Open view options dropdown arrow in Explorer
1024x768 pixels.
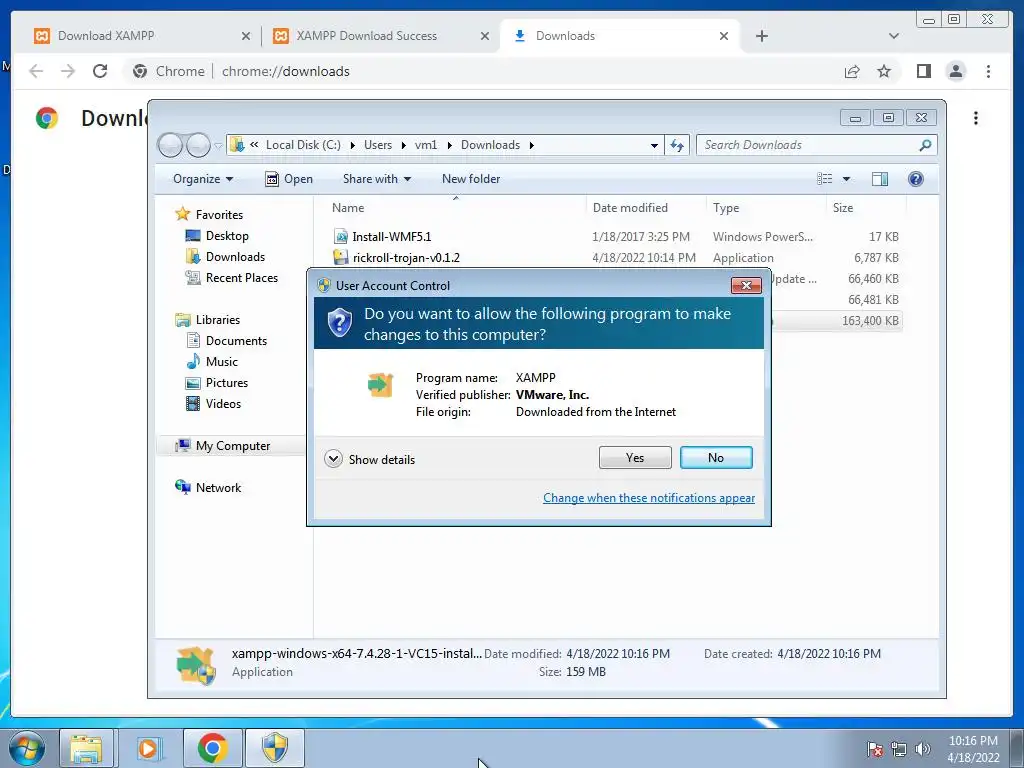846,179
